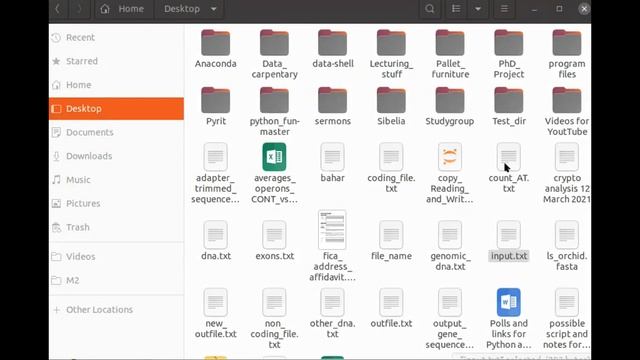The height and width of the screenshot is (360, 640).
Task: Go to Recent in the sidebar
Action: click(116, 38)
